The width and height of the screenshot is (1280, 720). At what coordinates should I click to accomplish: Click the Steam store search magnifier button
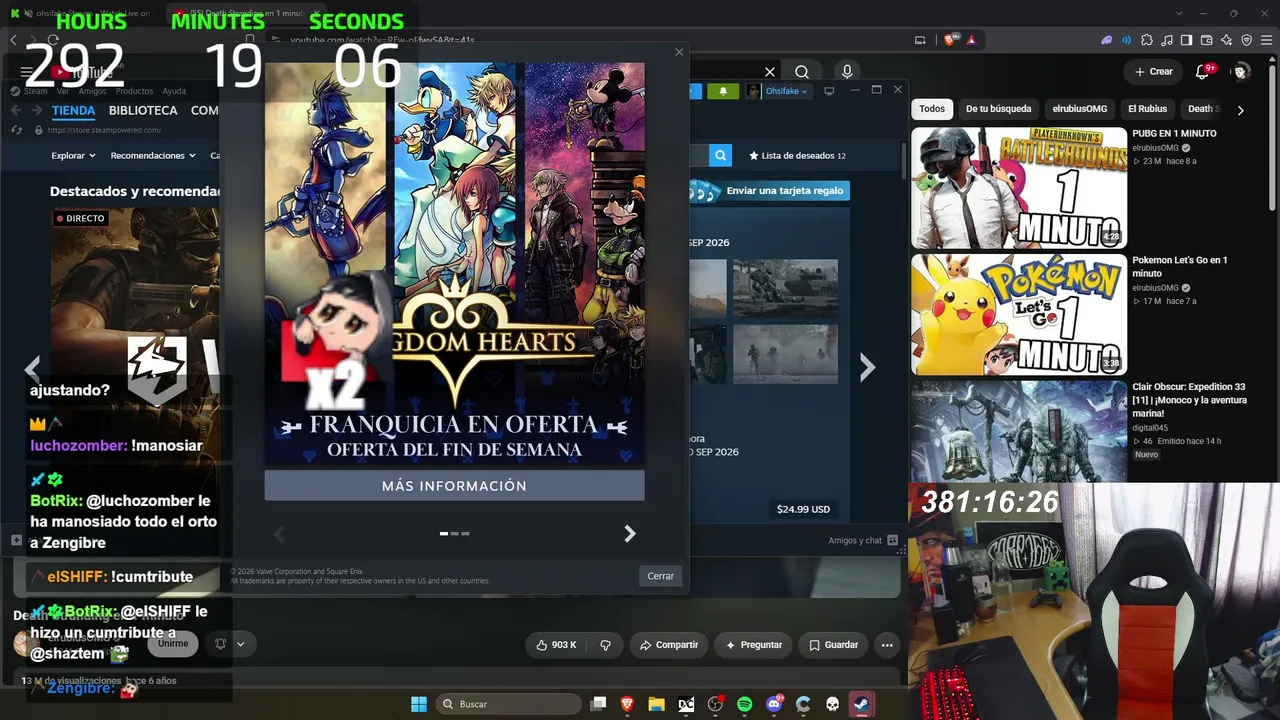click(x=721, y=155)
